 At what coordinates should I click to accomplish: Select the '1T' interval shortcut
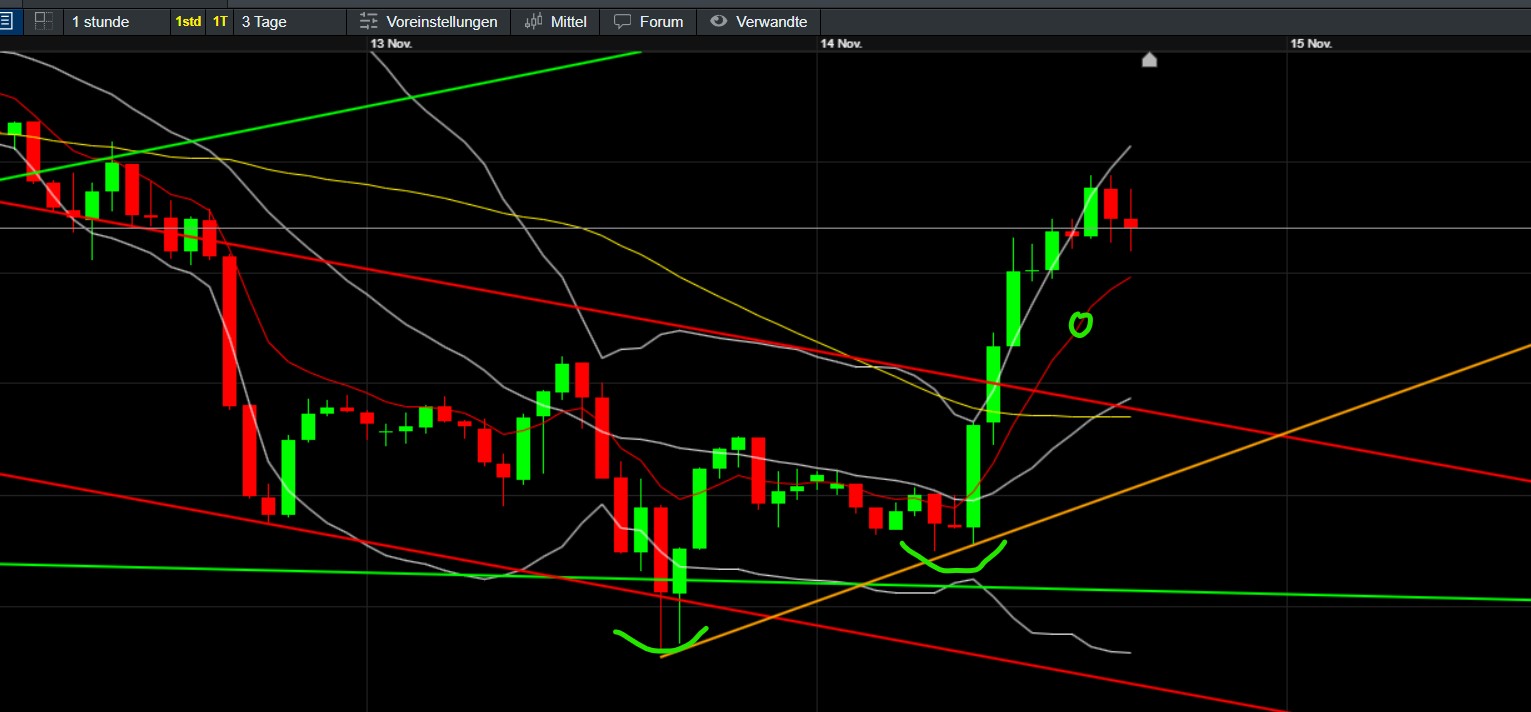(x=220, y=22)
